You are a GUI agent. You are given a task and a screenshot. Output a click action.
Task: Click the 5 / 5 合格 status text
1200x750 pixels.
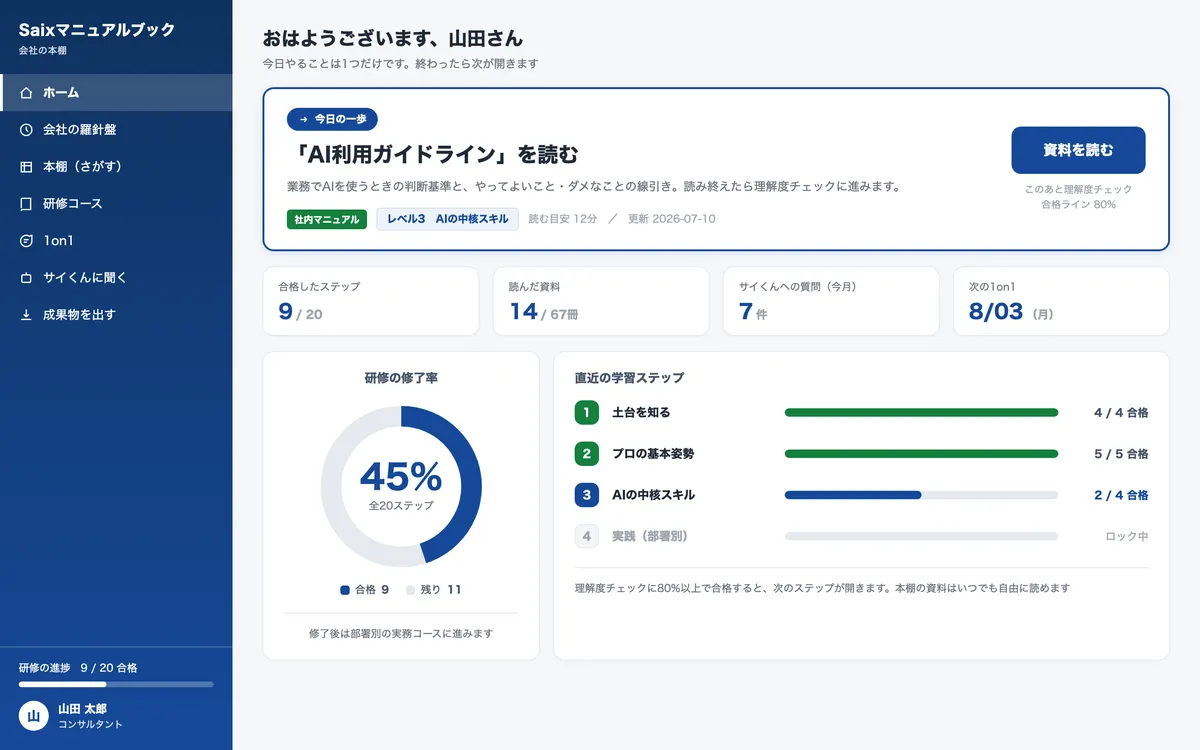pyautogui.click(x=1121, y=454)
